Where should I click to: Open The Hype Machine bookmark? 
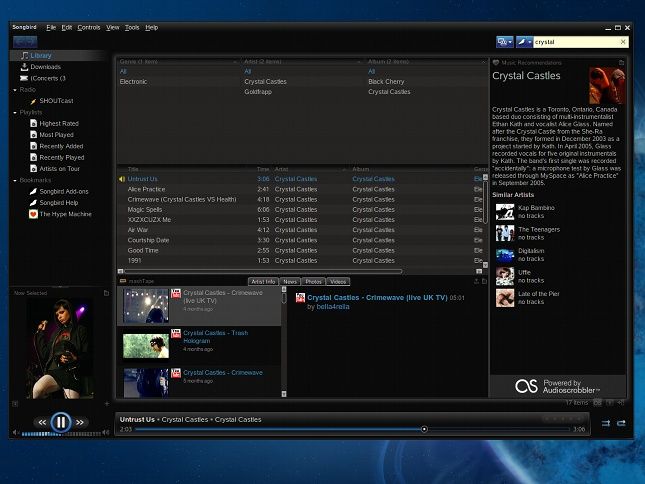pos(65,214)
